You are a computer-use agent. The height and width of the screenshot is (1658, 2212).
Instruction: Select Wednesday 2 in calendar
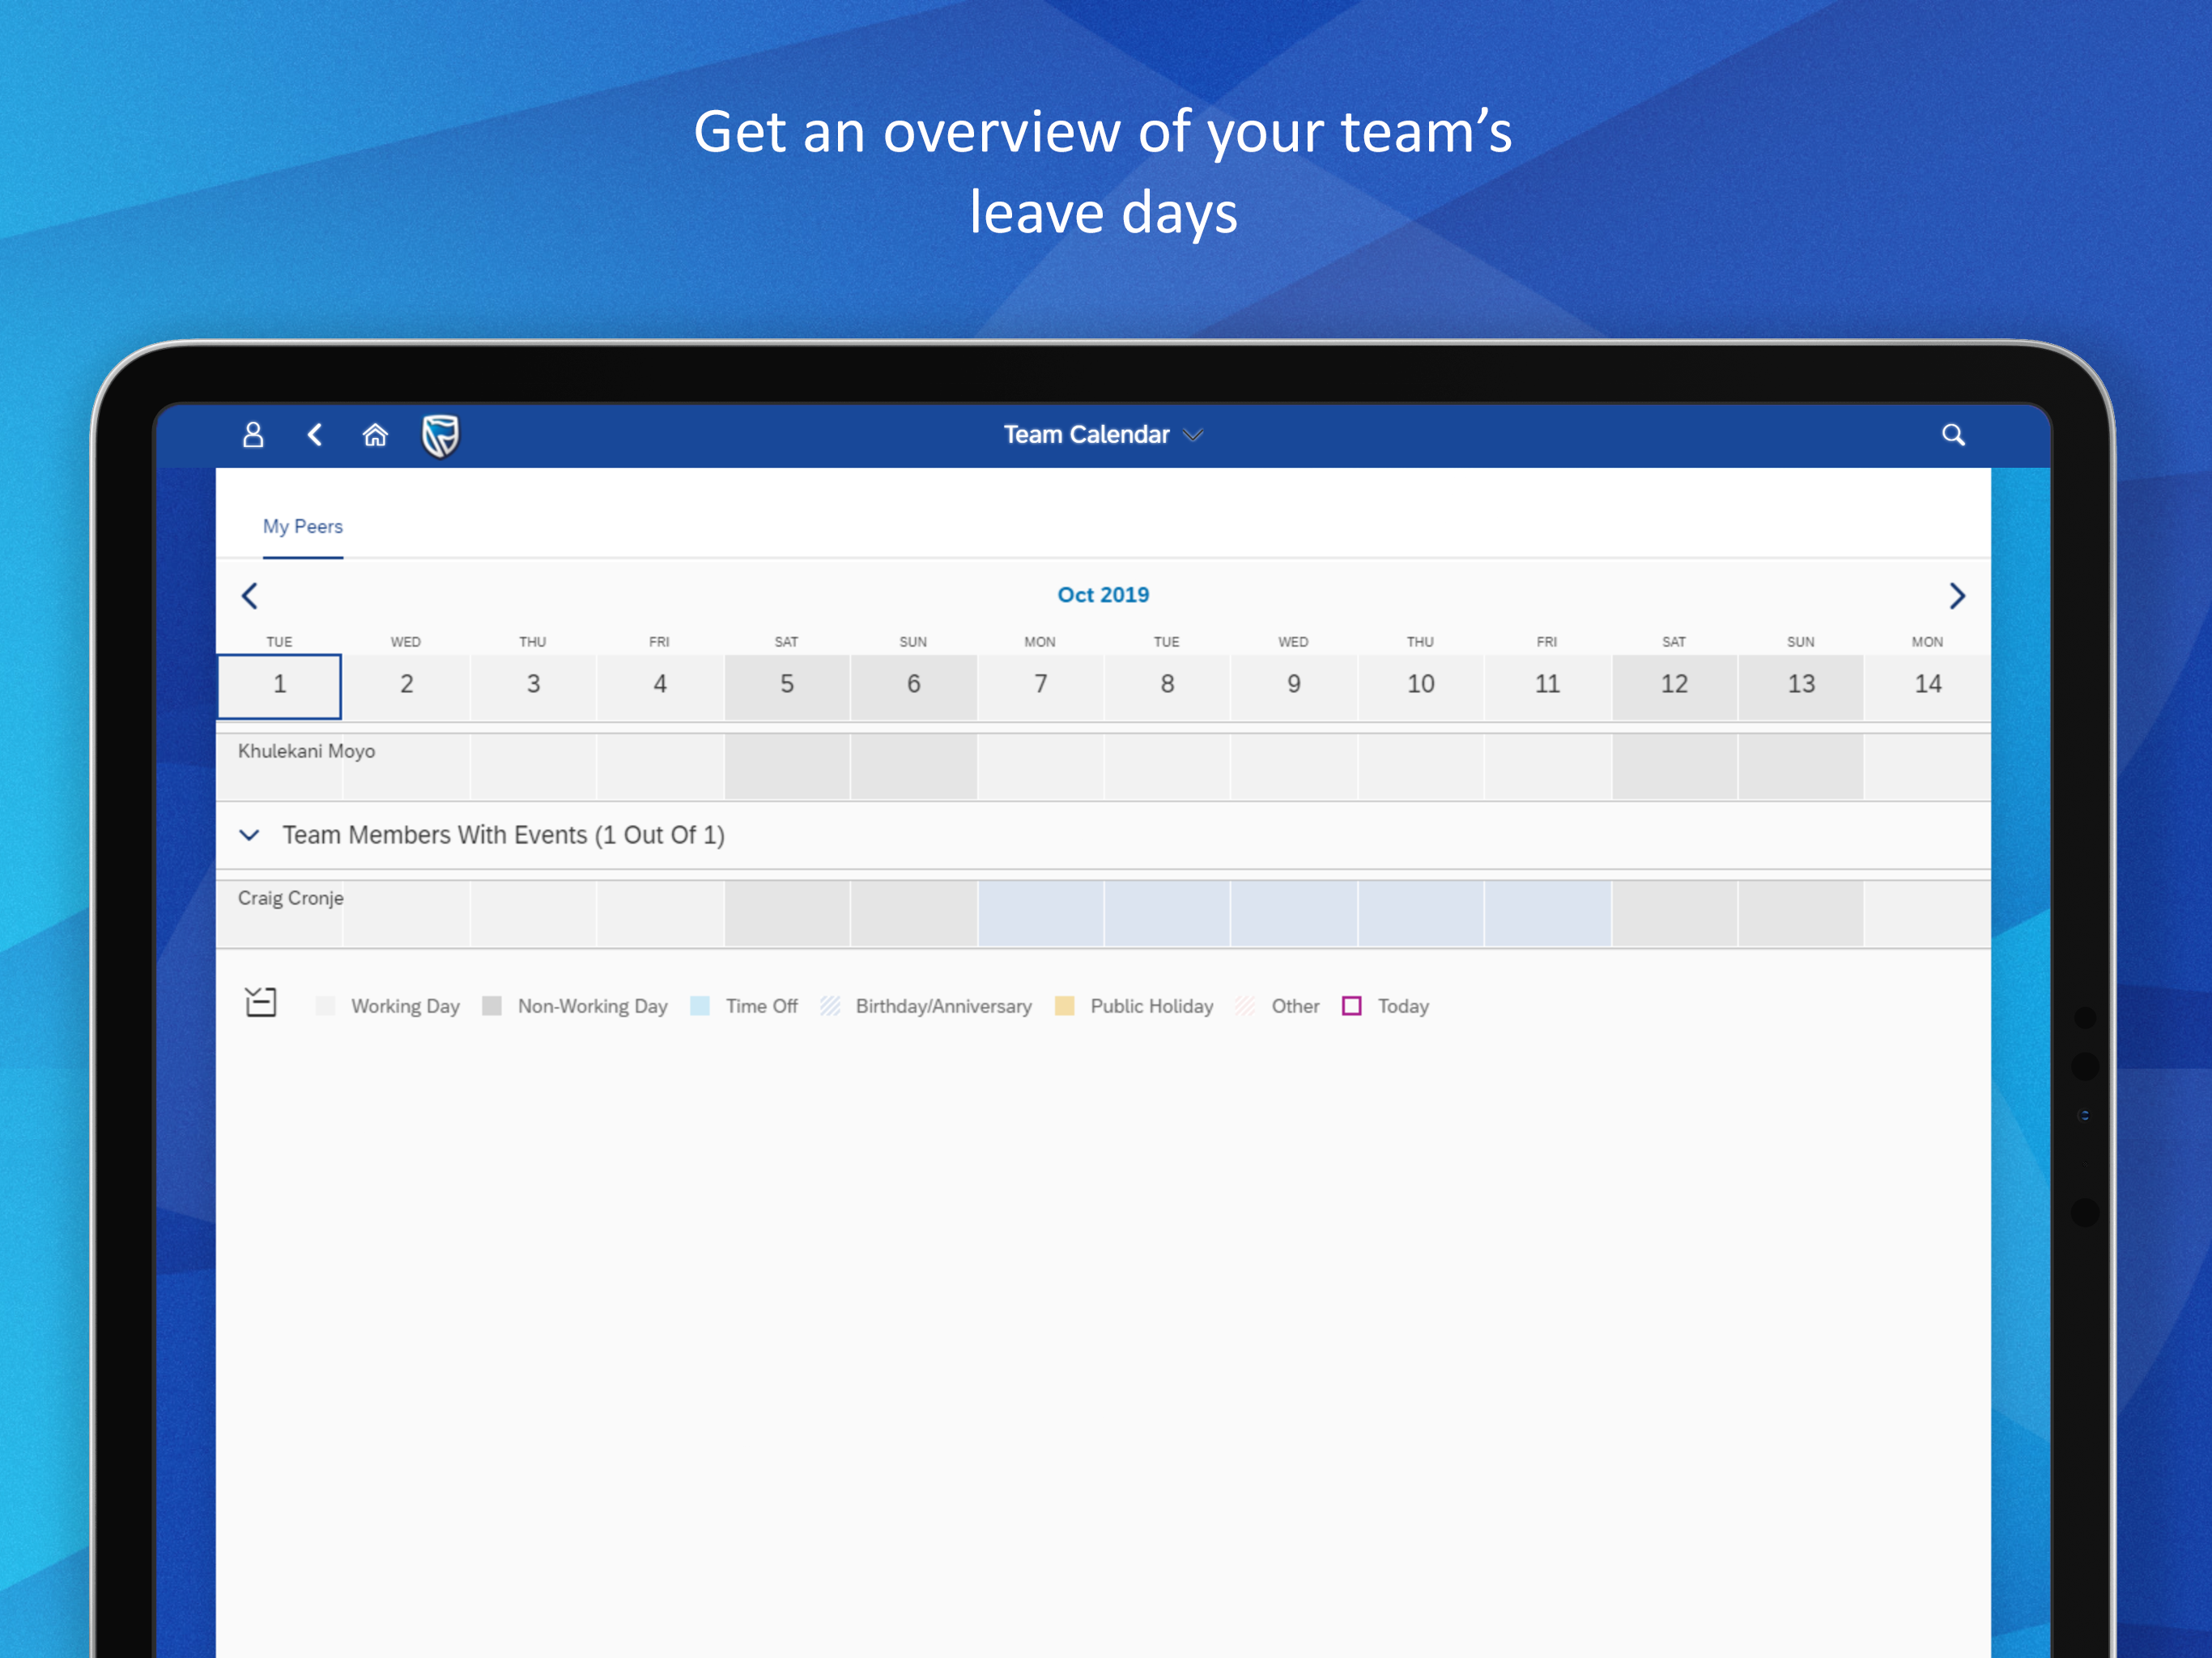[407, 686]
